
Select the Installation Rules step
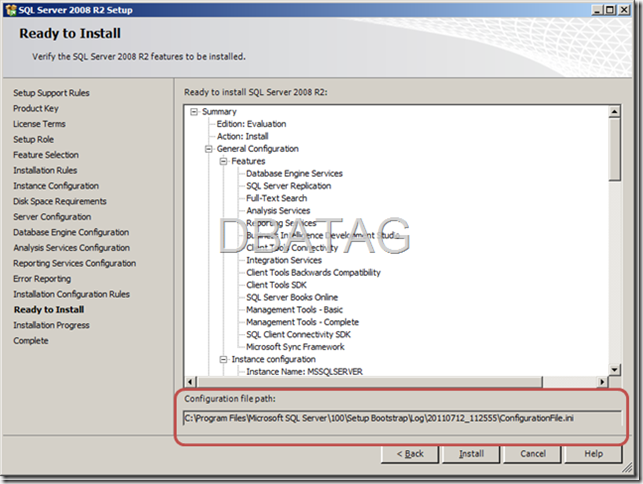tap(45, 170)
